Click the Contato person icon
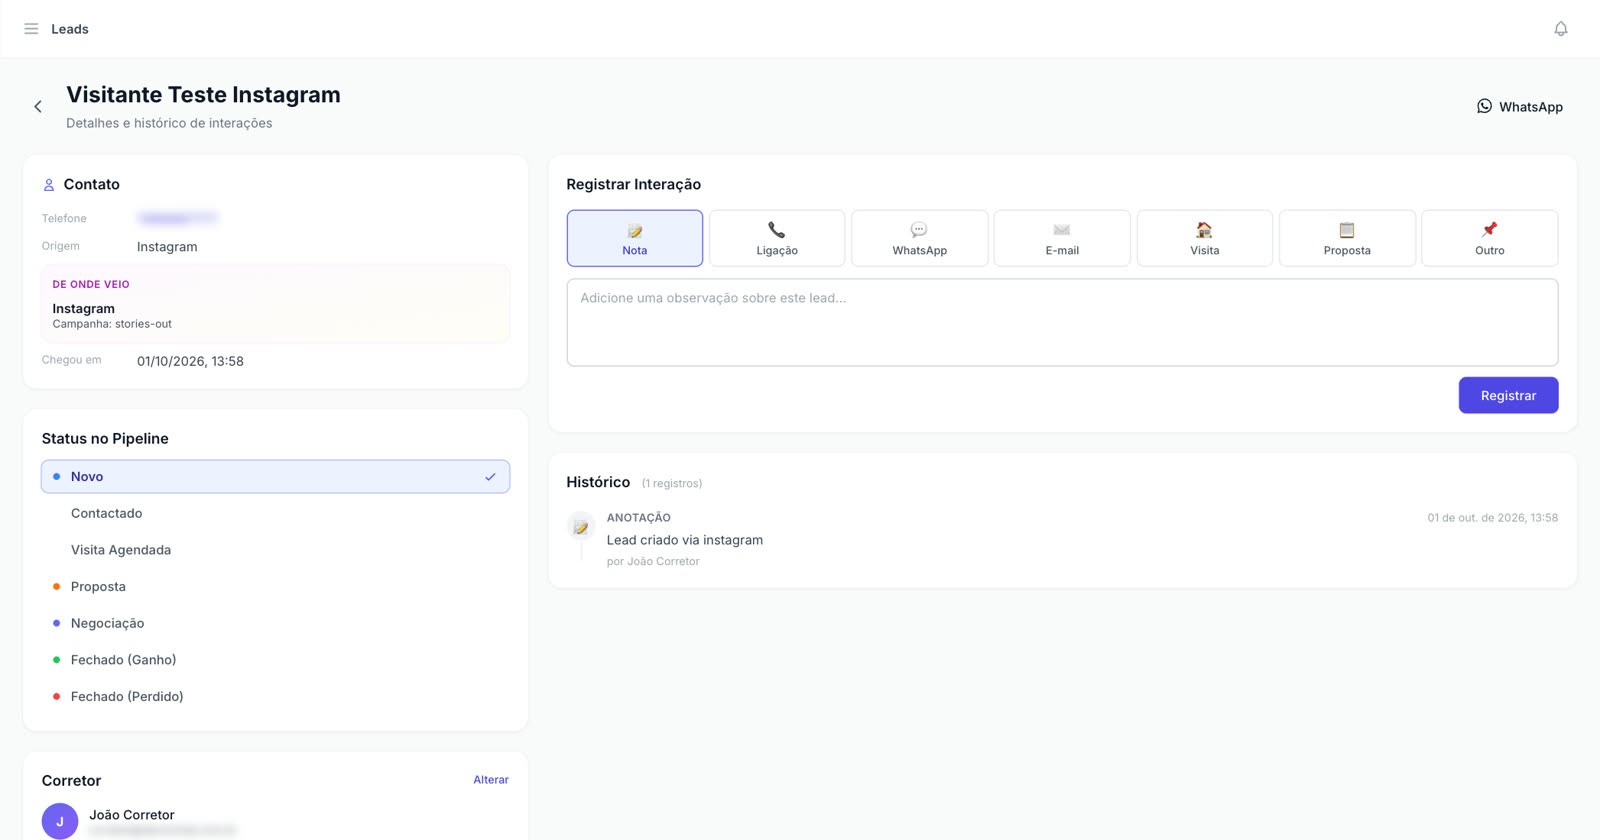 (49, 185)
